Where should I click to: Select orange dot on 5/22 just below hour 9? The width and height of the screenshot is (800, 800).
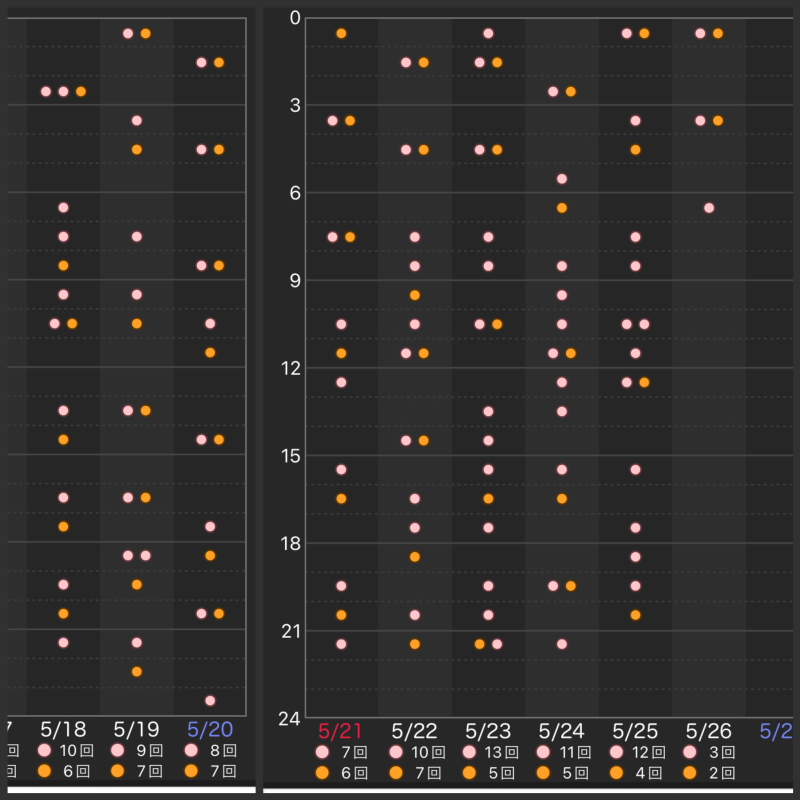(x=415, y=295)
